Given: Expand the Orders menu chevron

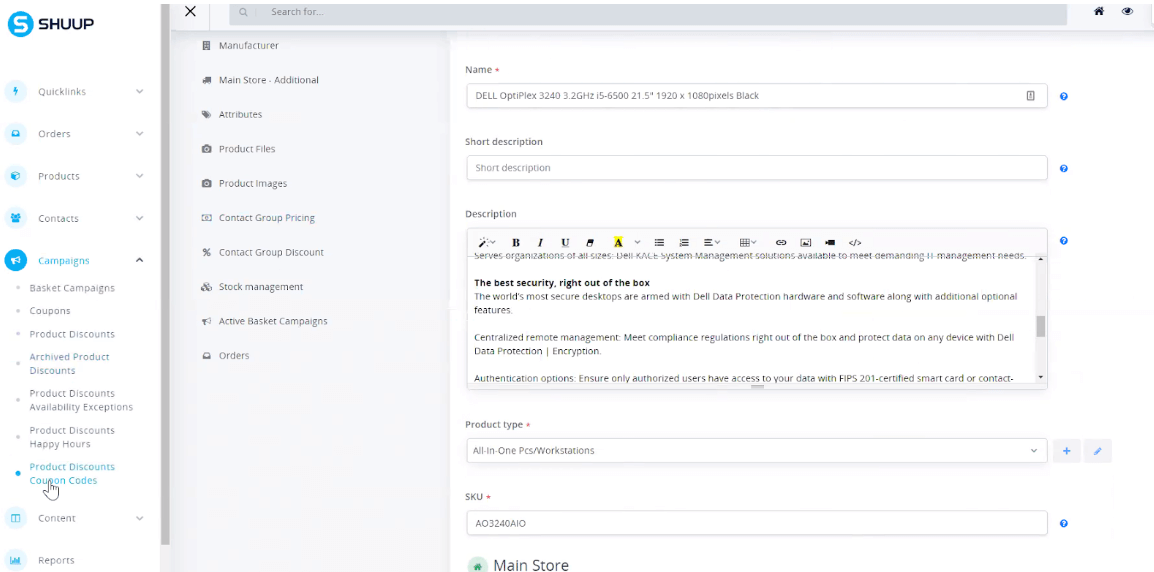Looking at the screenshot, I should (x=139, y=134).
